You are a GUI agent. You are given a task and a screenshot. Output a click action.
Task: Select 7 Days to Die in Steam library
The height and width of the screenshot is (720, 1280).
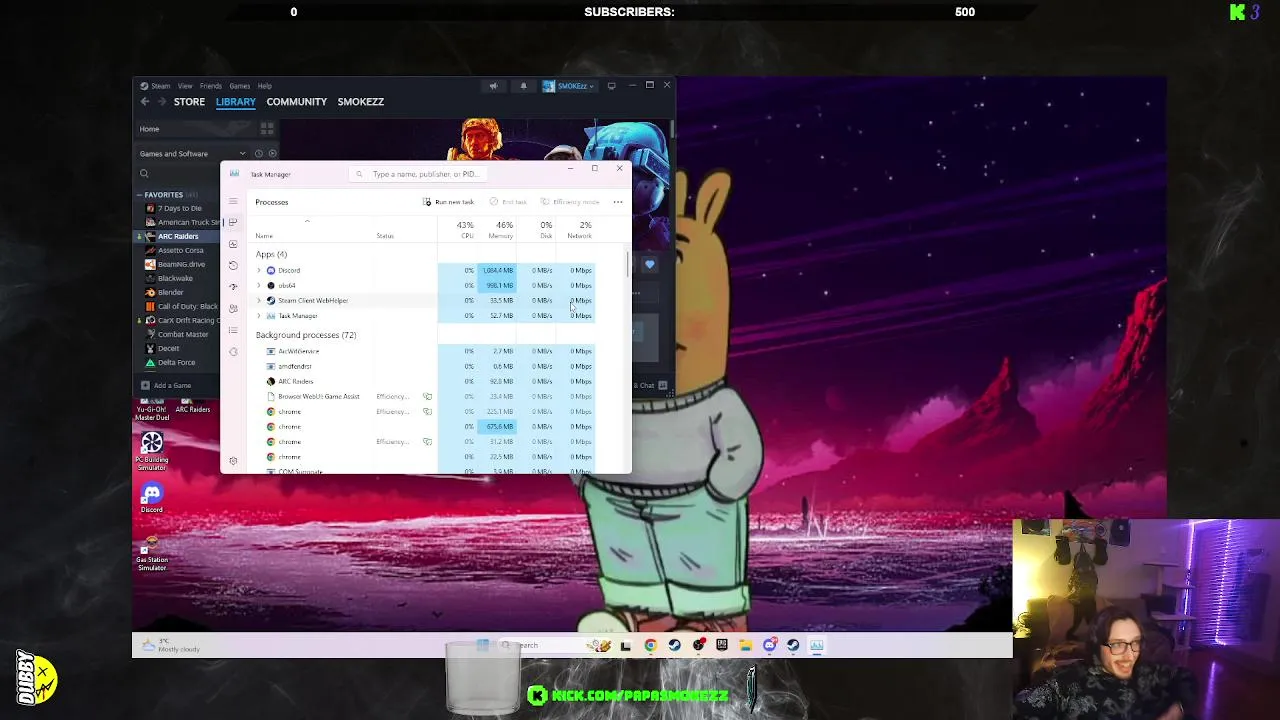[180, 208]
